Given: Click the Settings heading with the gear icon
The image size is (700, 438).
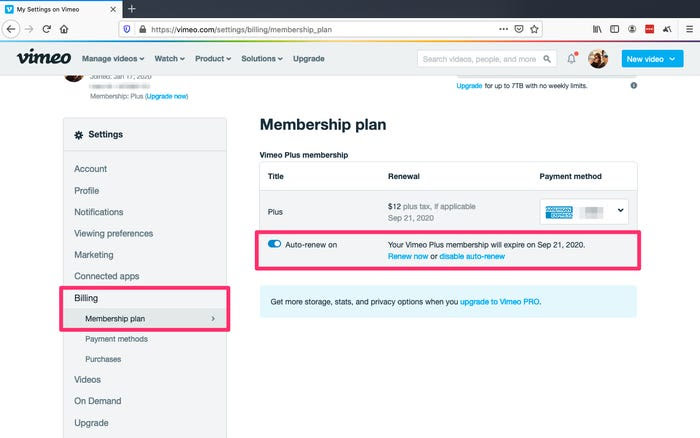Looking at the screenshot, I should pos(99,134).
